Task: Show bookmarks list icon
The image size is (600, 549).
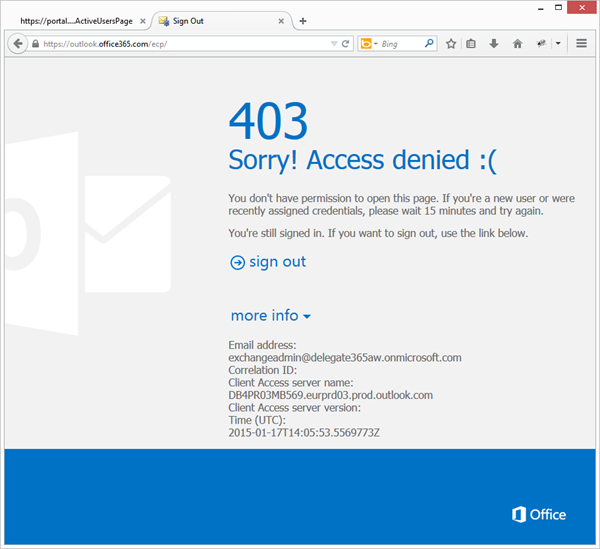Action: tap(471, 44)
